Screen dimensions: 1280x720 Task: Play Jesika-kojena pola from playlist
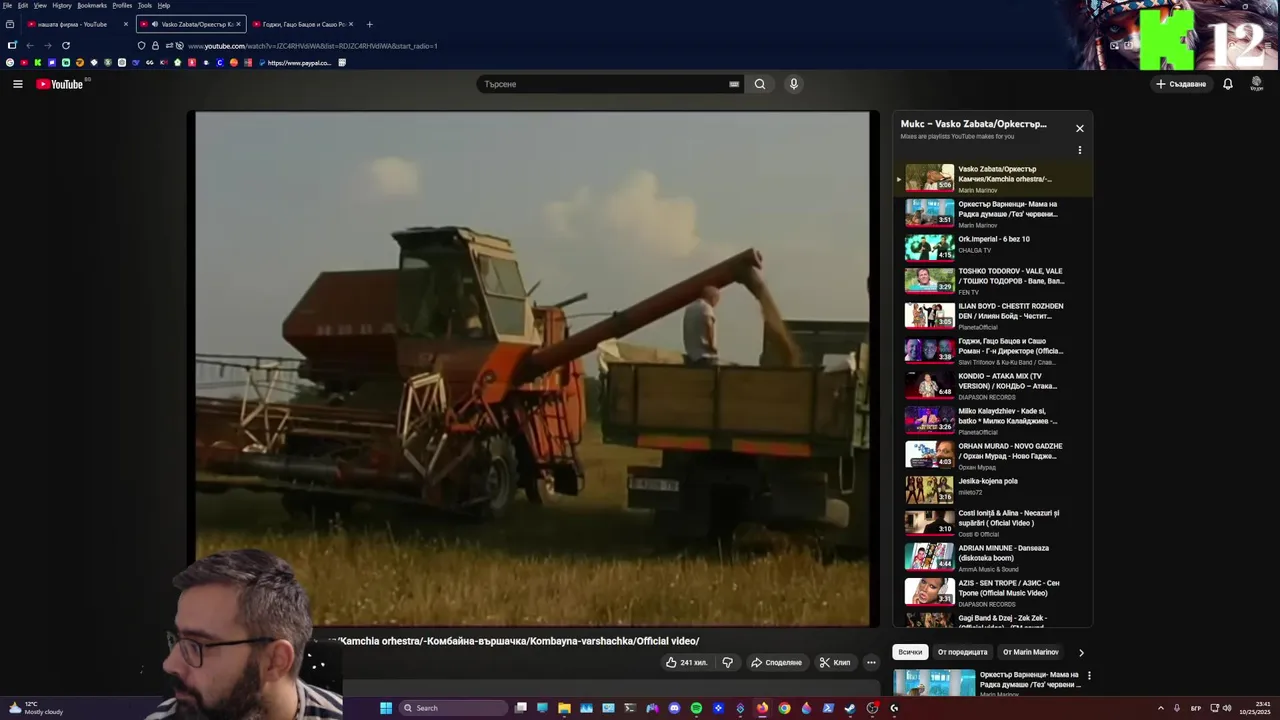(x=994, y=489)
